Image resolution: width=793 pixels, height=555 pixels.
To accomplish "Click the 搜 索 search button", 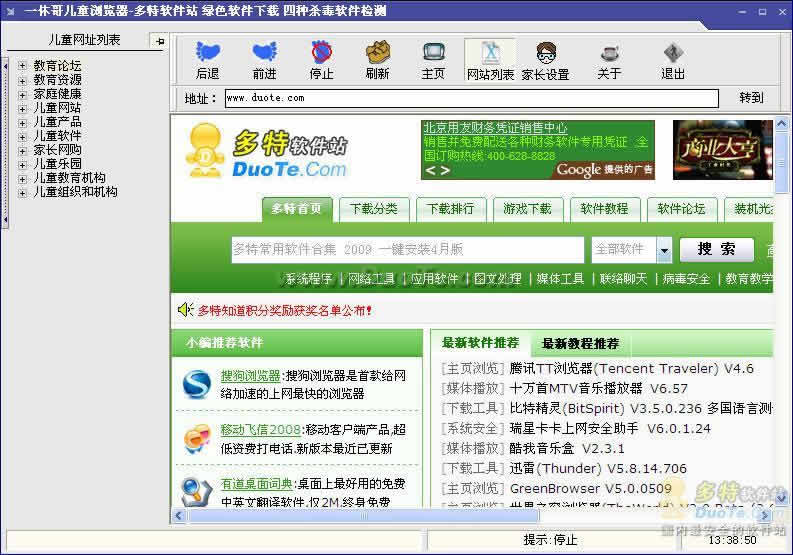I will coord(717,249).
